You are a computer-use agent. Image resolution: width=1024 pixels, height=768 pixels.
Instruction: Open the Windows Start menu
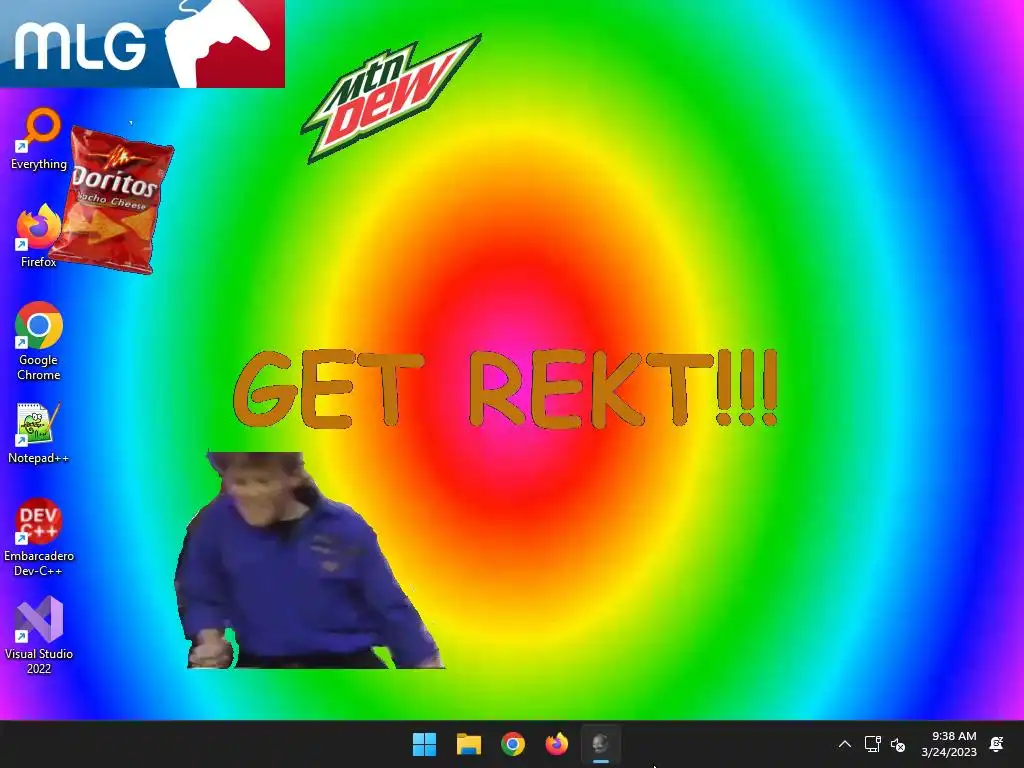click(424, 744)
